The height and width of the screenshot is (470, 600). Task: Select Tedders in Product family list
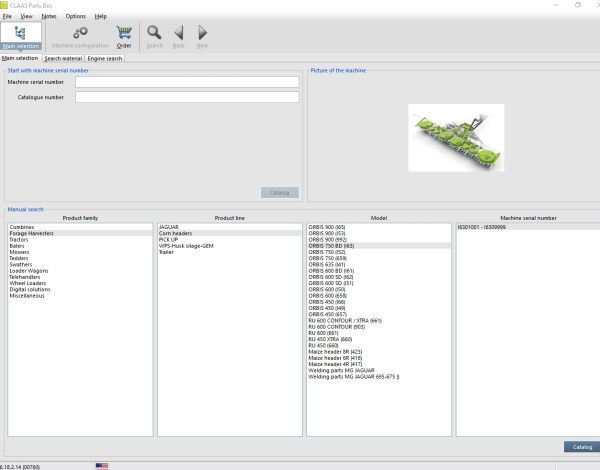80,258
